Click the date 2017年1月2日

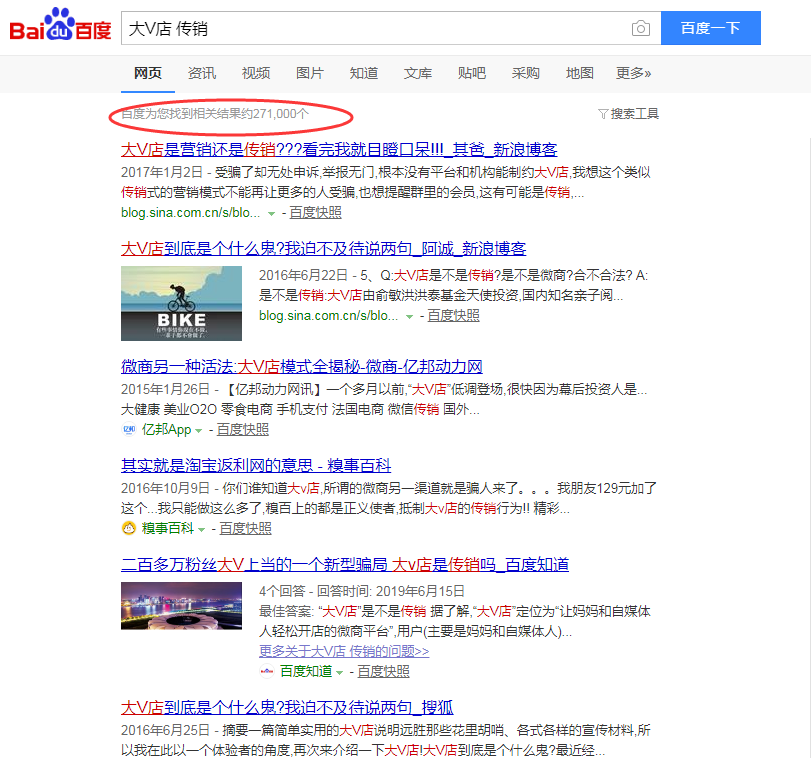point(162,172)
